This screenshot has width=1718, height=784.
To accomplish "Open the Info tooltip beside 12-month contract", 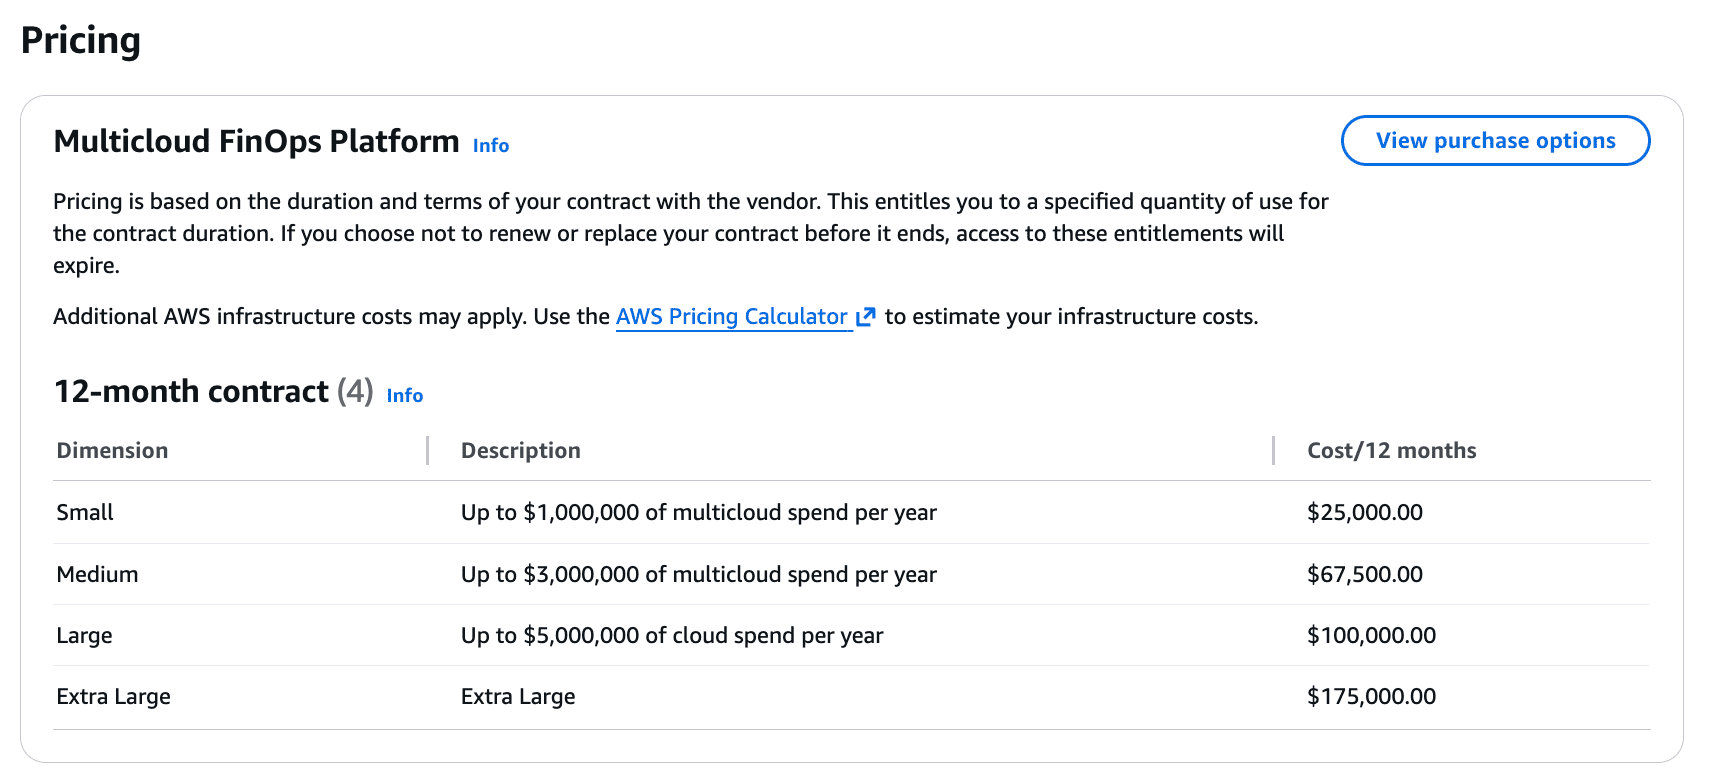I will [x=404, y=395].
